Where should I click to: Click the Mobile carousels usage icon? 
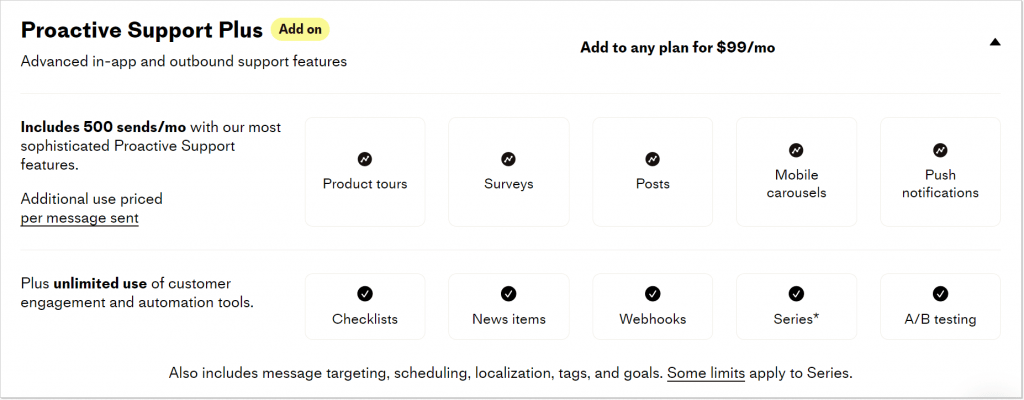coord(796,150)
